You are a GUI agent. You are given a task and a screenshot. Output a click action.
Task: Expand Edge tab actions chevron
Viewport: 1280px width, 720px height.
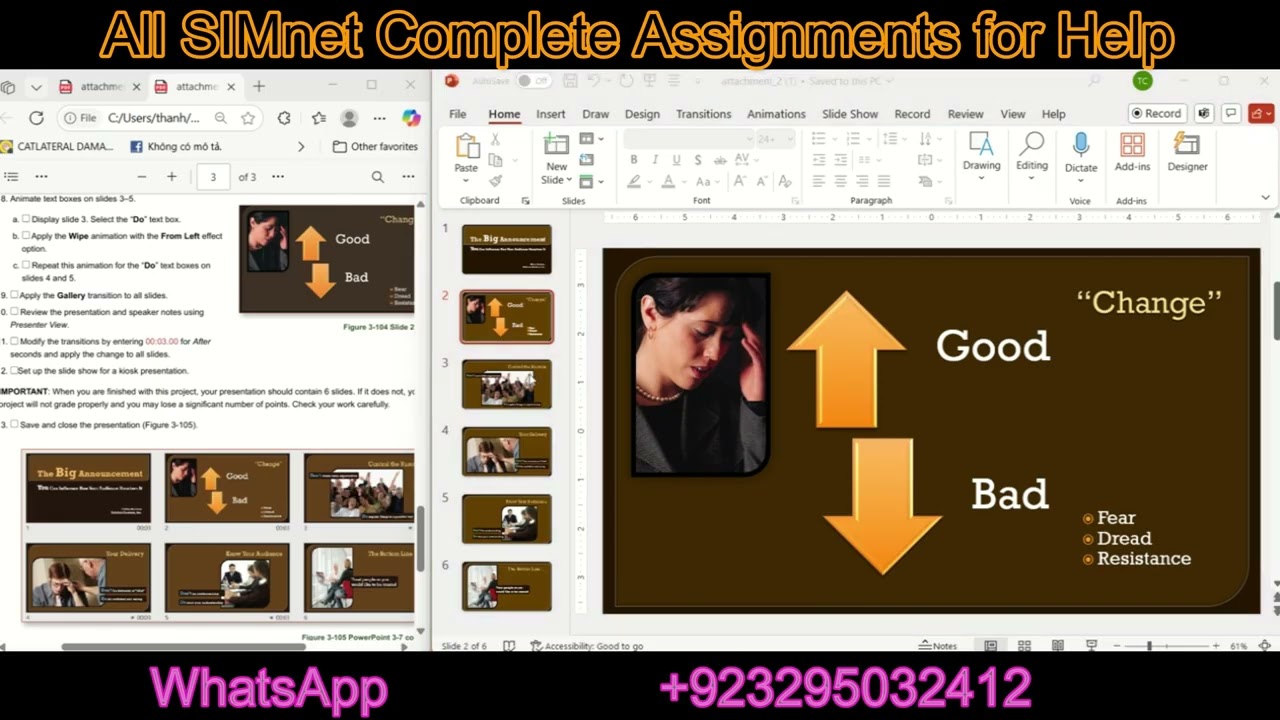pos(36,87)
